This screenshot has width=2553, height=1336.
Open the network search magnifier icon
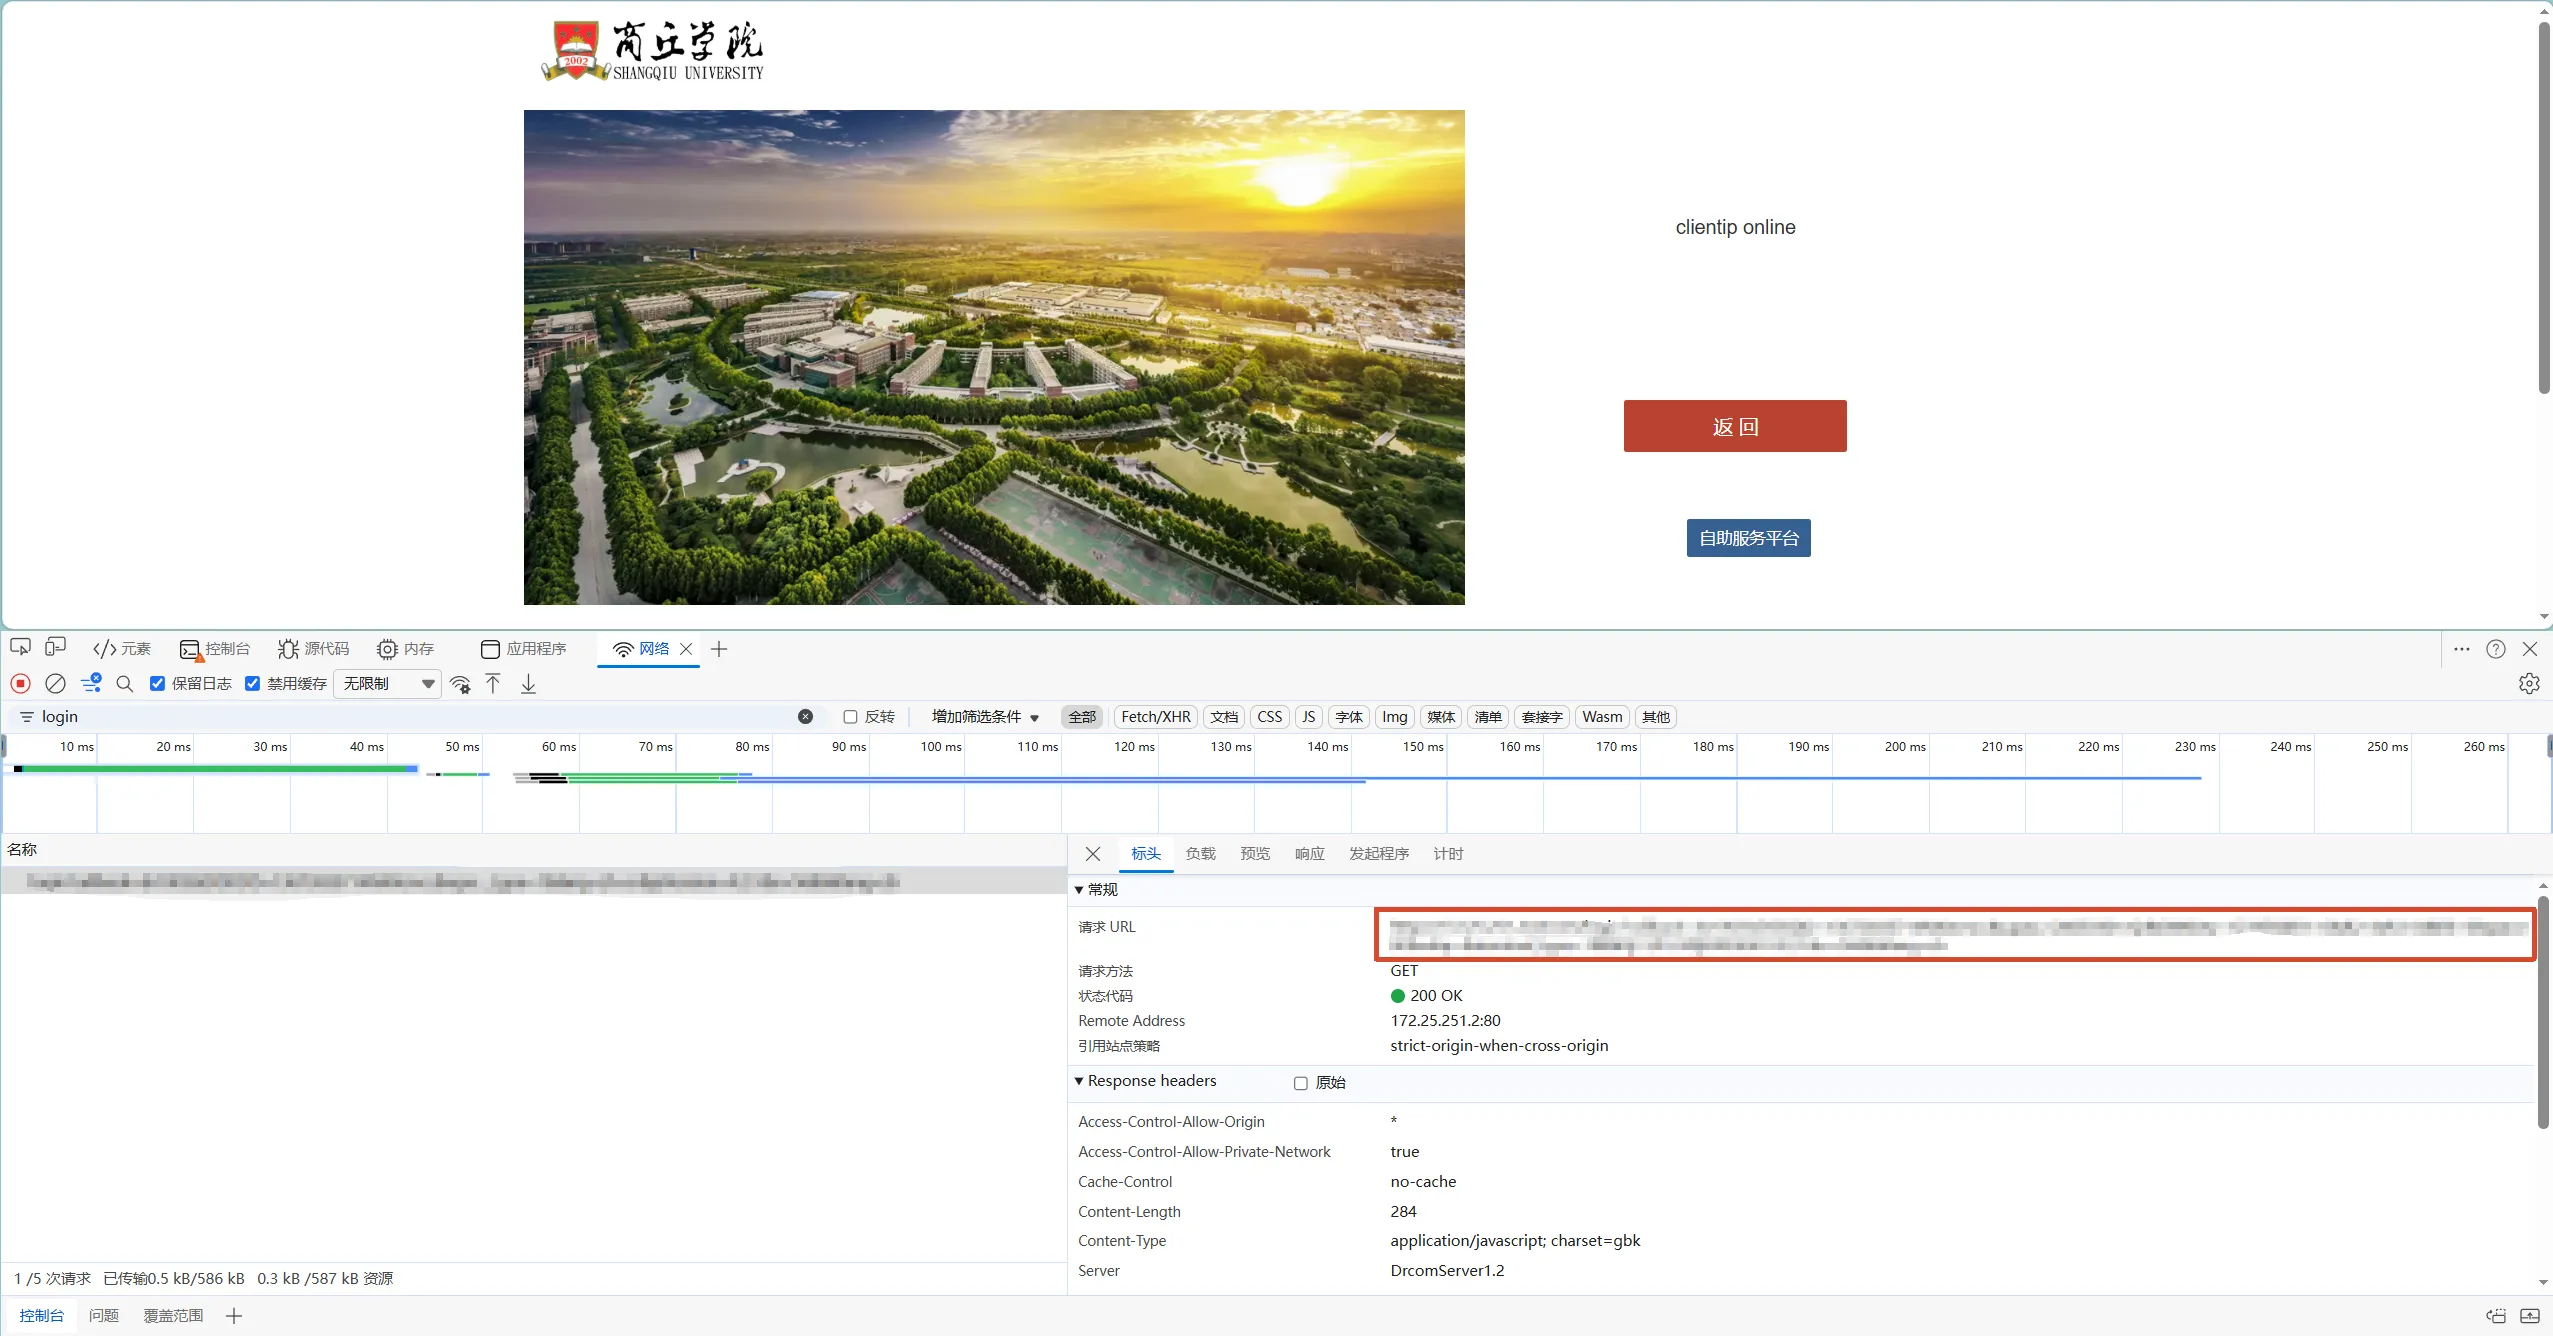click(125, 684)
